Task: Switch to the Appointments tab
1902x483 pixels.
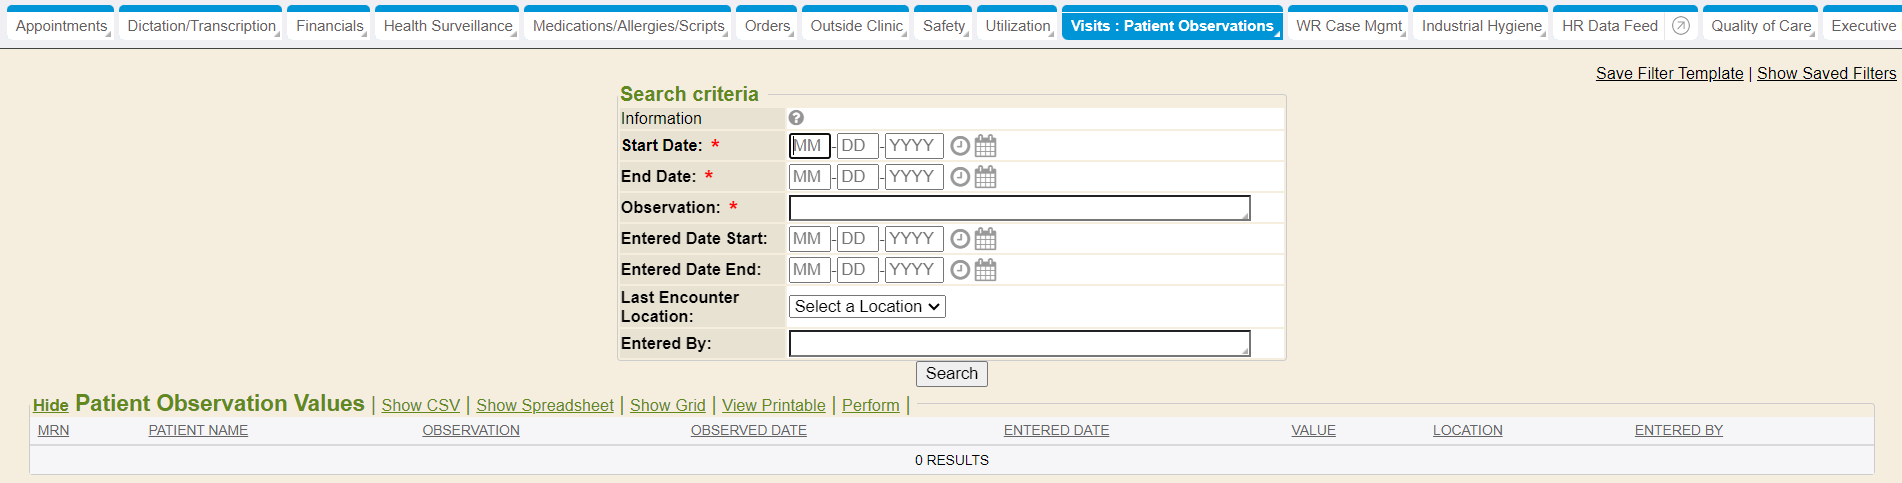Action: pos(61,26)
